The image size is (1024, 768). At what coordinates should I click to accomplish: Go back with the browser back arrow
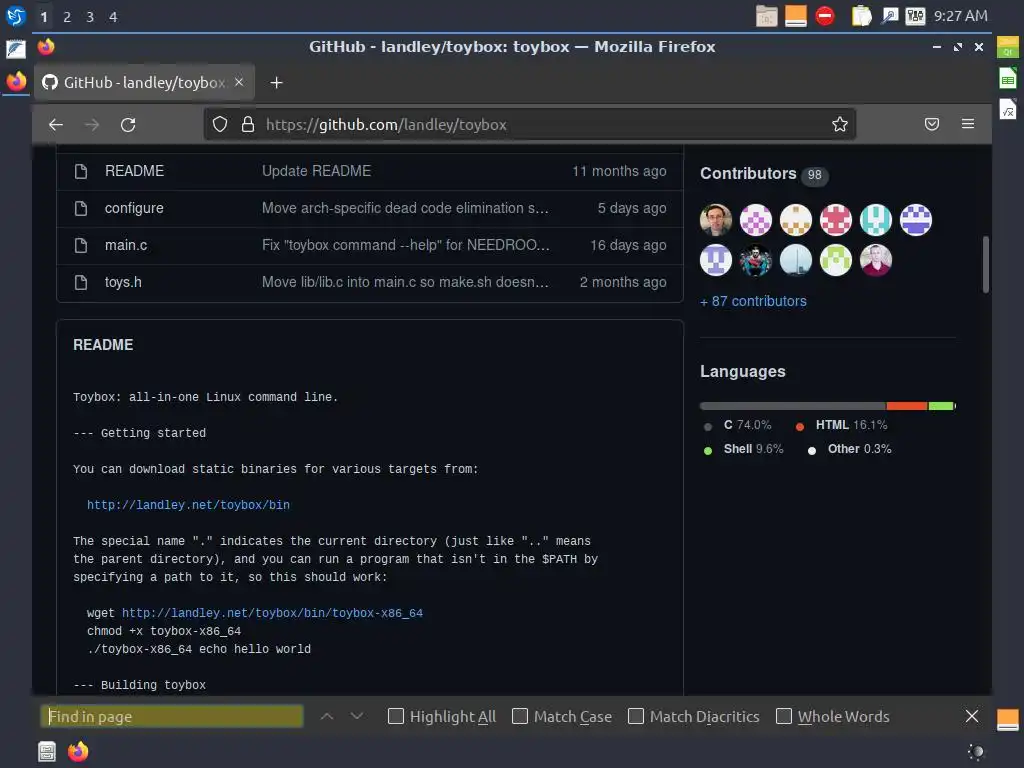(56, 124)
